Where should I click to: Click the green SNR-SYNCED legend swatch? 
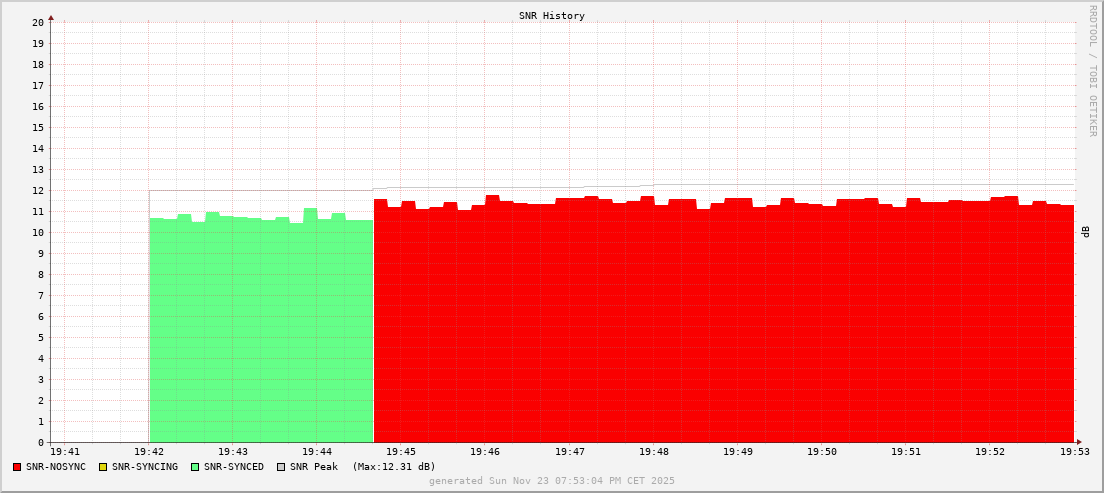[x=195, y=467]
